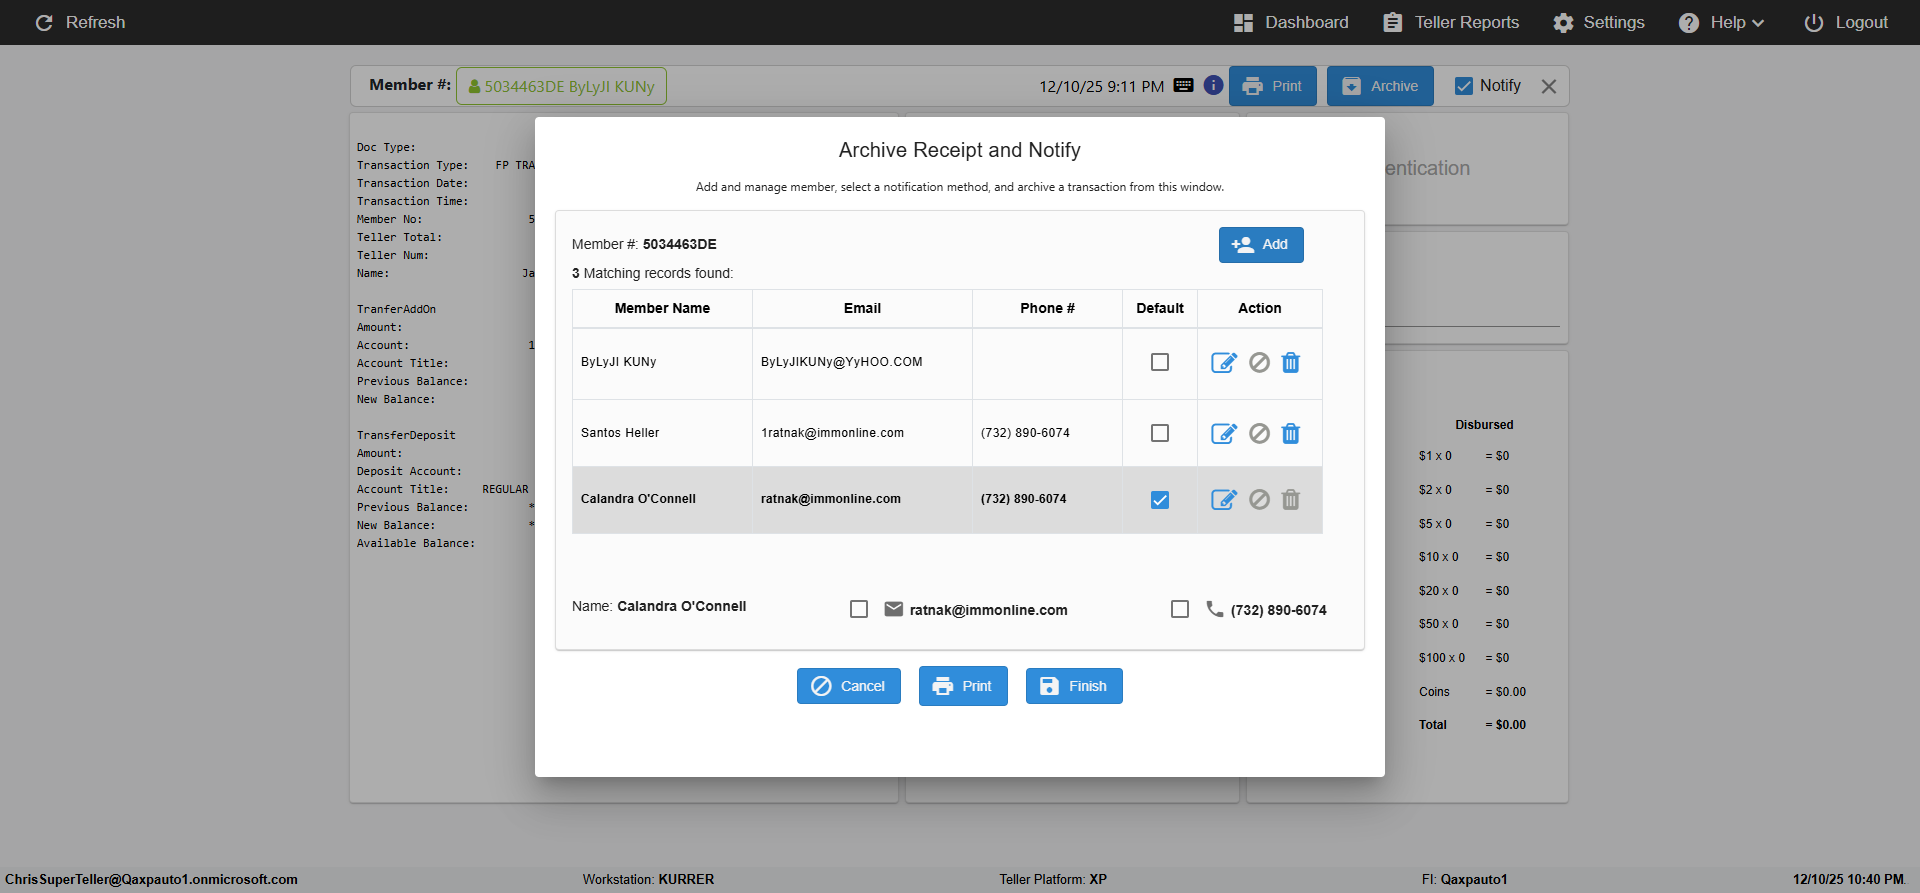Delete the ByLyJI KUNy member record

[x=1291, y=363]
